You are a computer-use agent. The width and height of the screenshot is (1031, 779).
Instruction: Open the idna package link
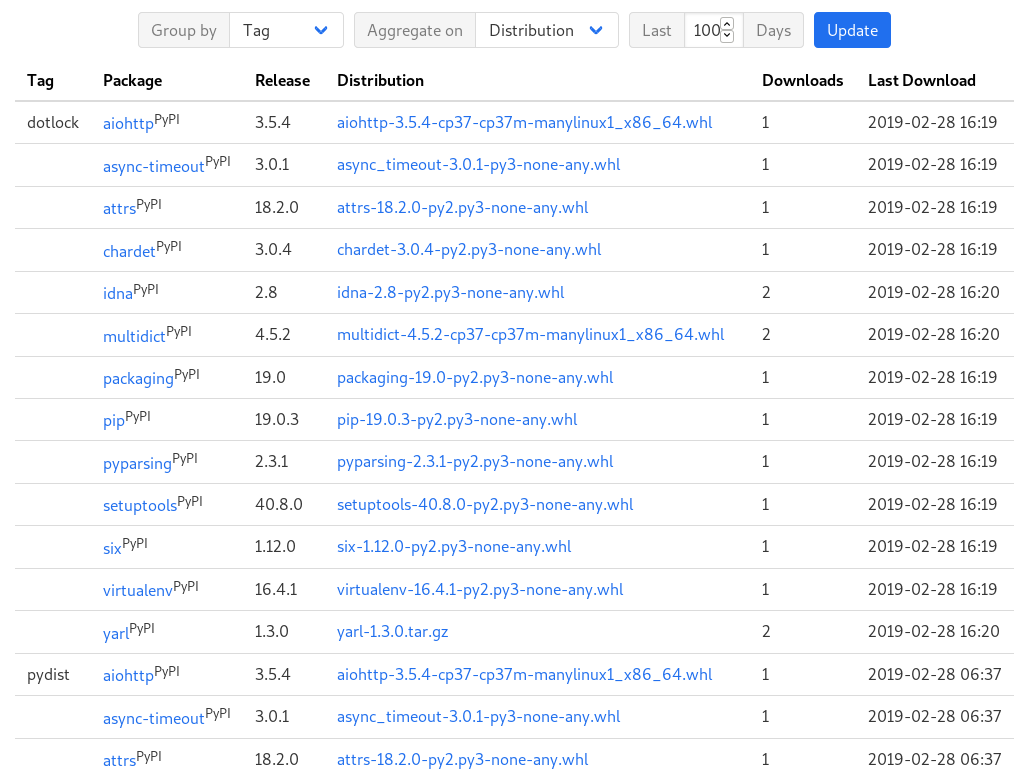(118, 293)
